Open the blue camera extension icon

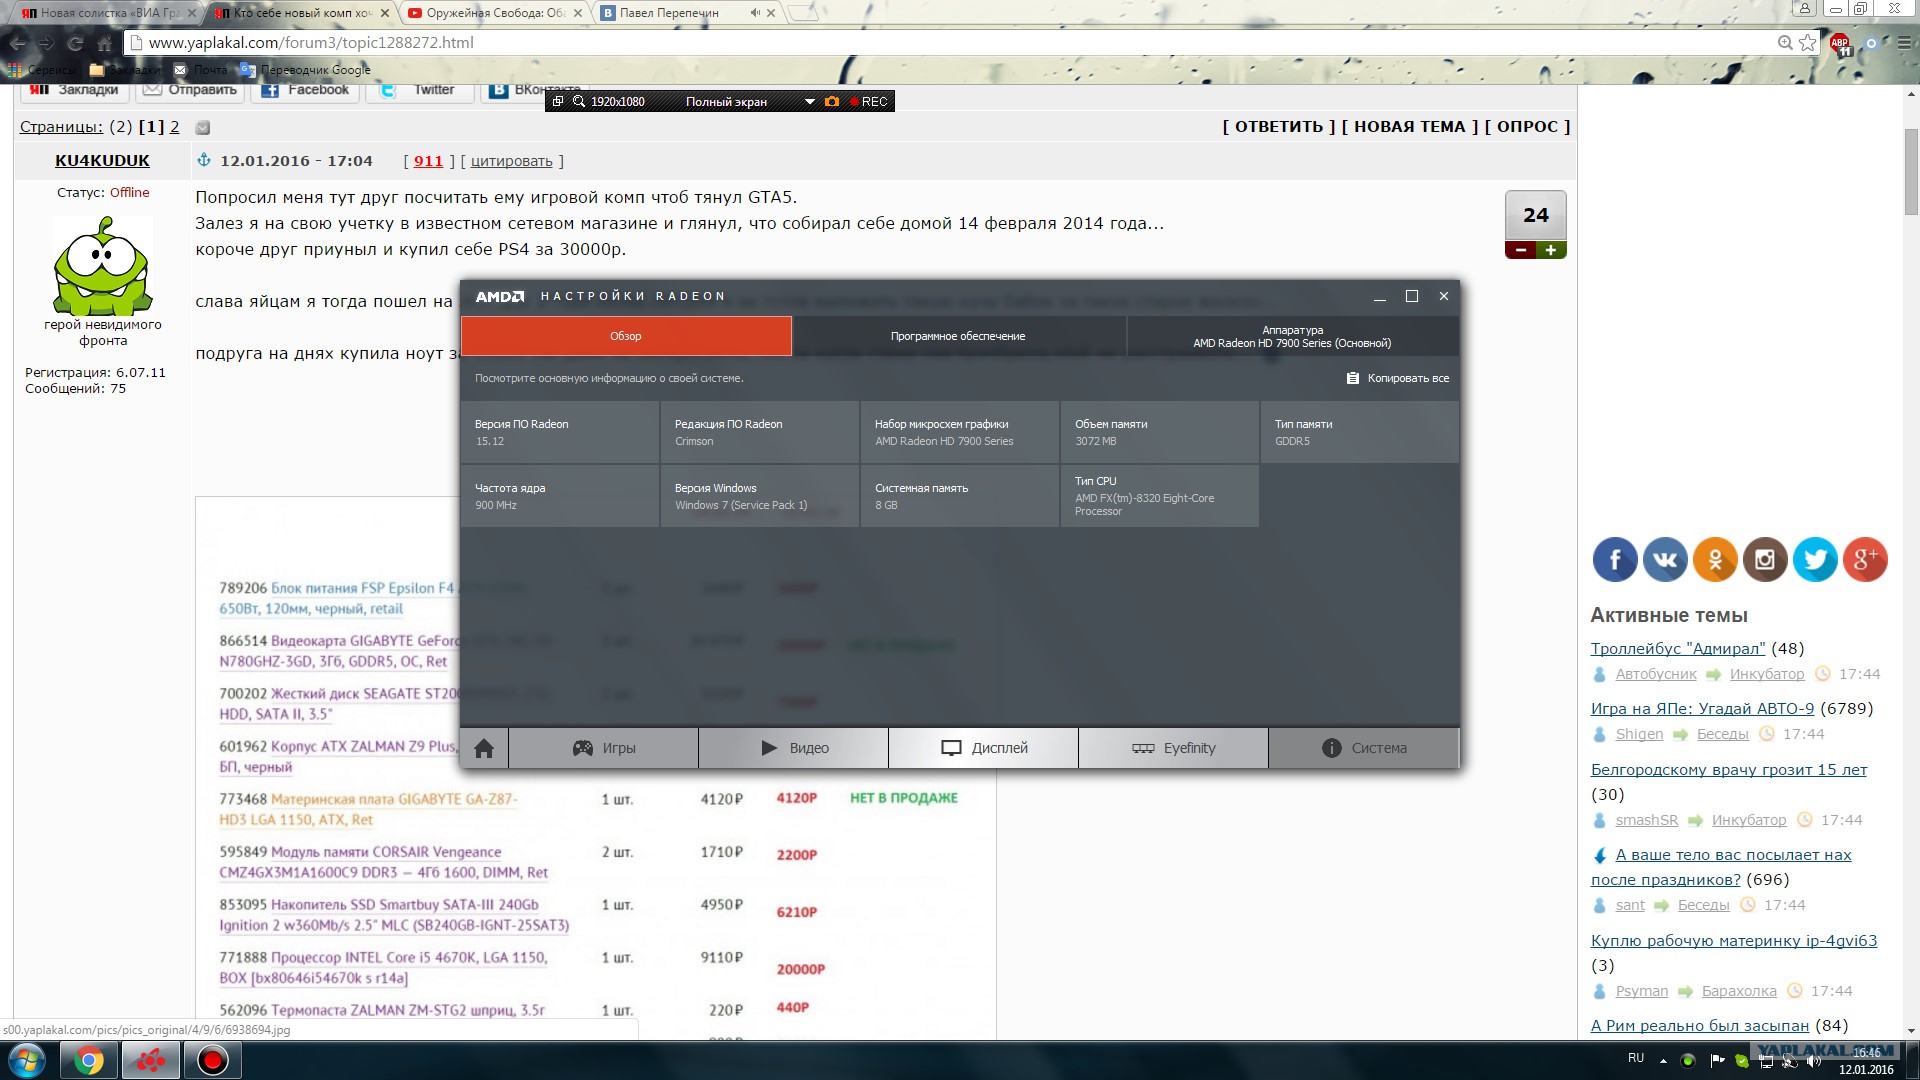pos(1871,43)
